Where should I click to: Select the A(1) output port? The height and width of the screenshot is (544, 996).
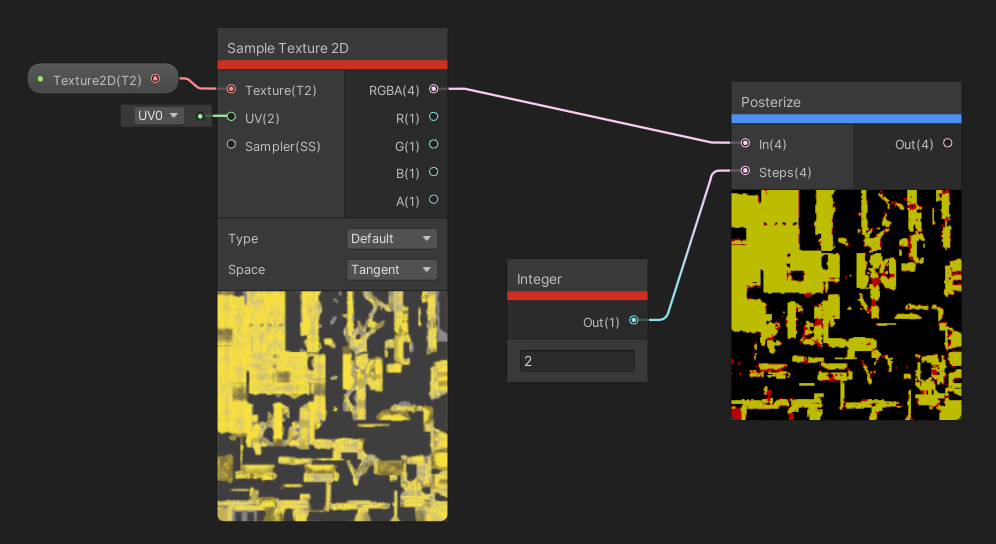(433, 201)
